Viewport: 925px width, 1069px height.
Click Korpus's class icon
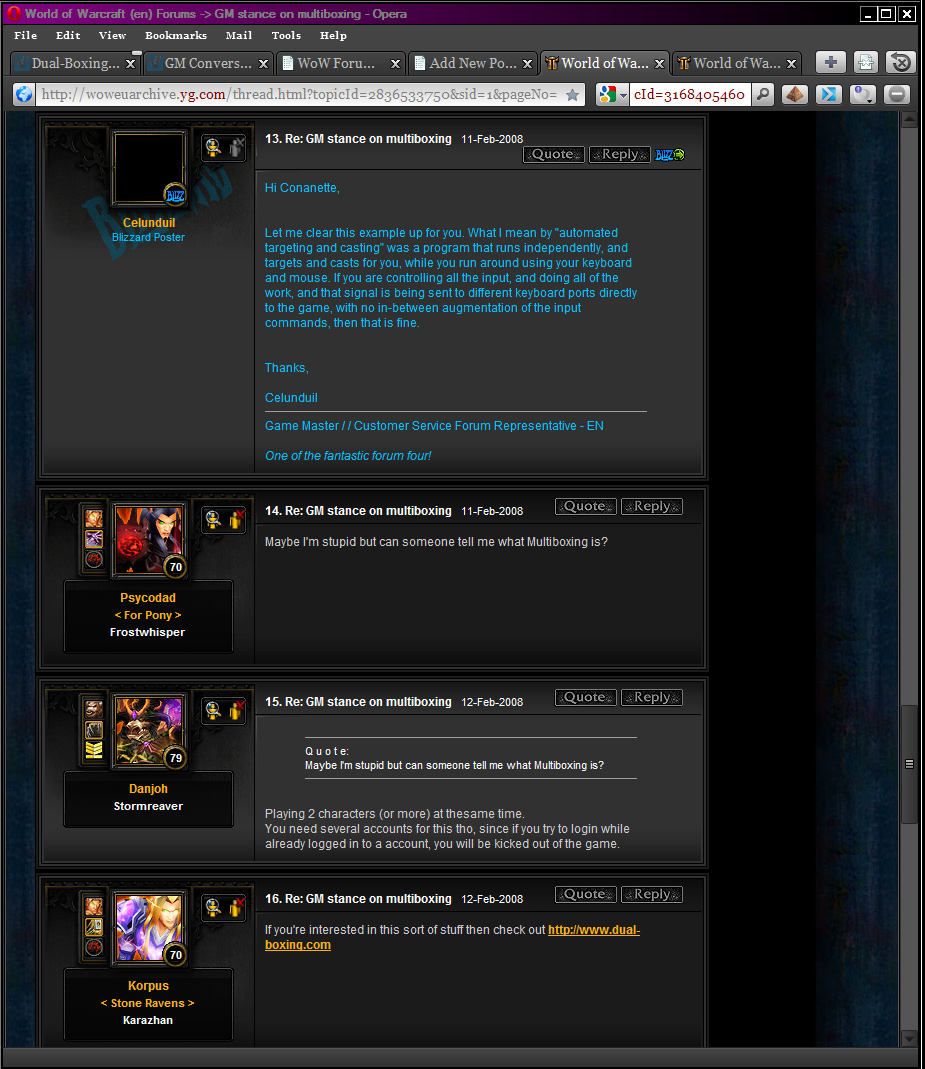point(94,927)
